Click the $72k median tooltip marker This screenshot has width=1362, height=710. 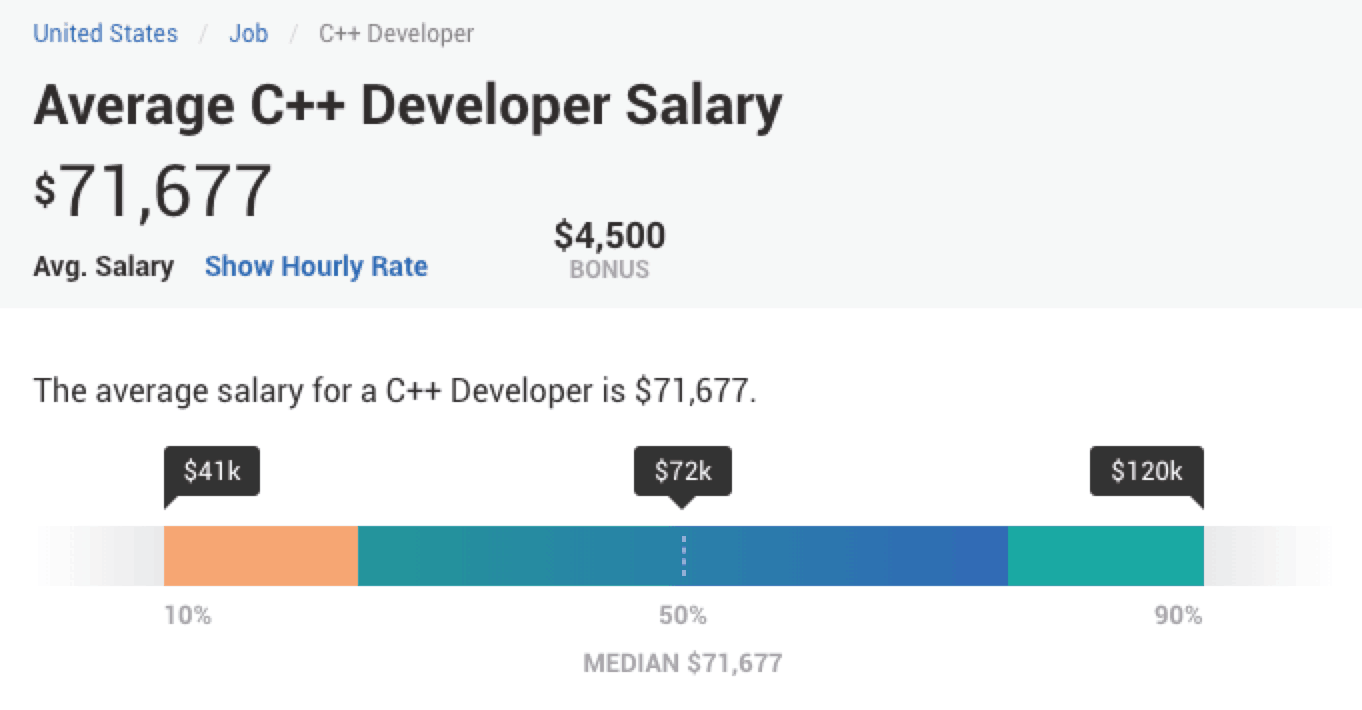point(683,471)
